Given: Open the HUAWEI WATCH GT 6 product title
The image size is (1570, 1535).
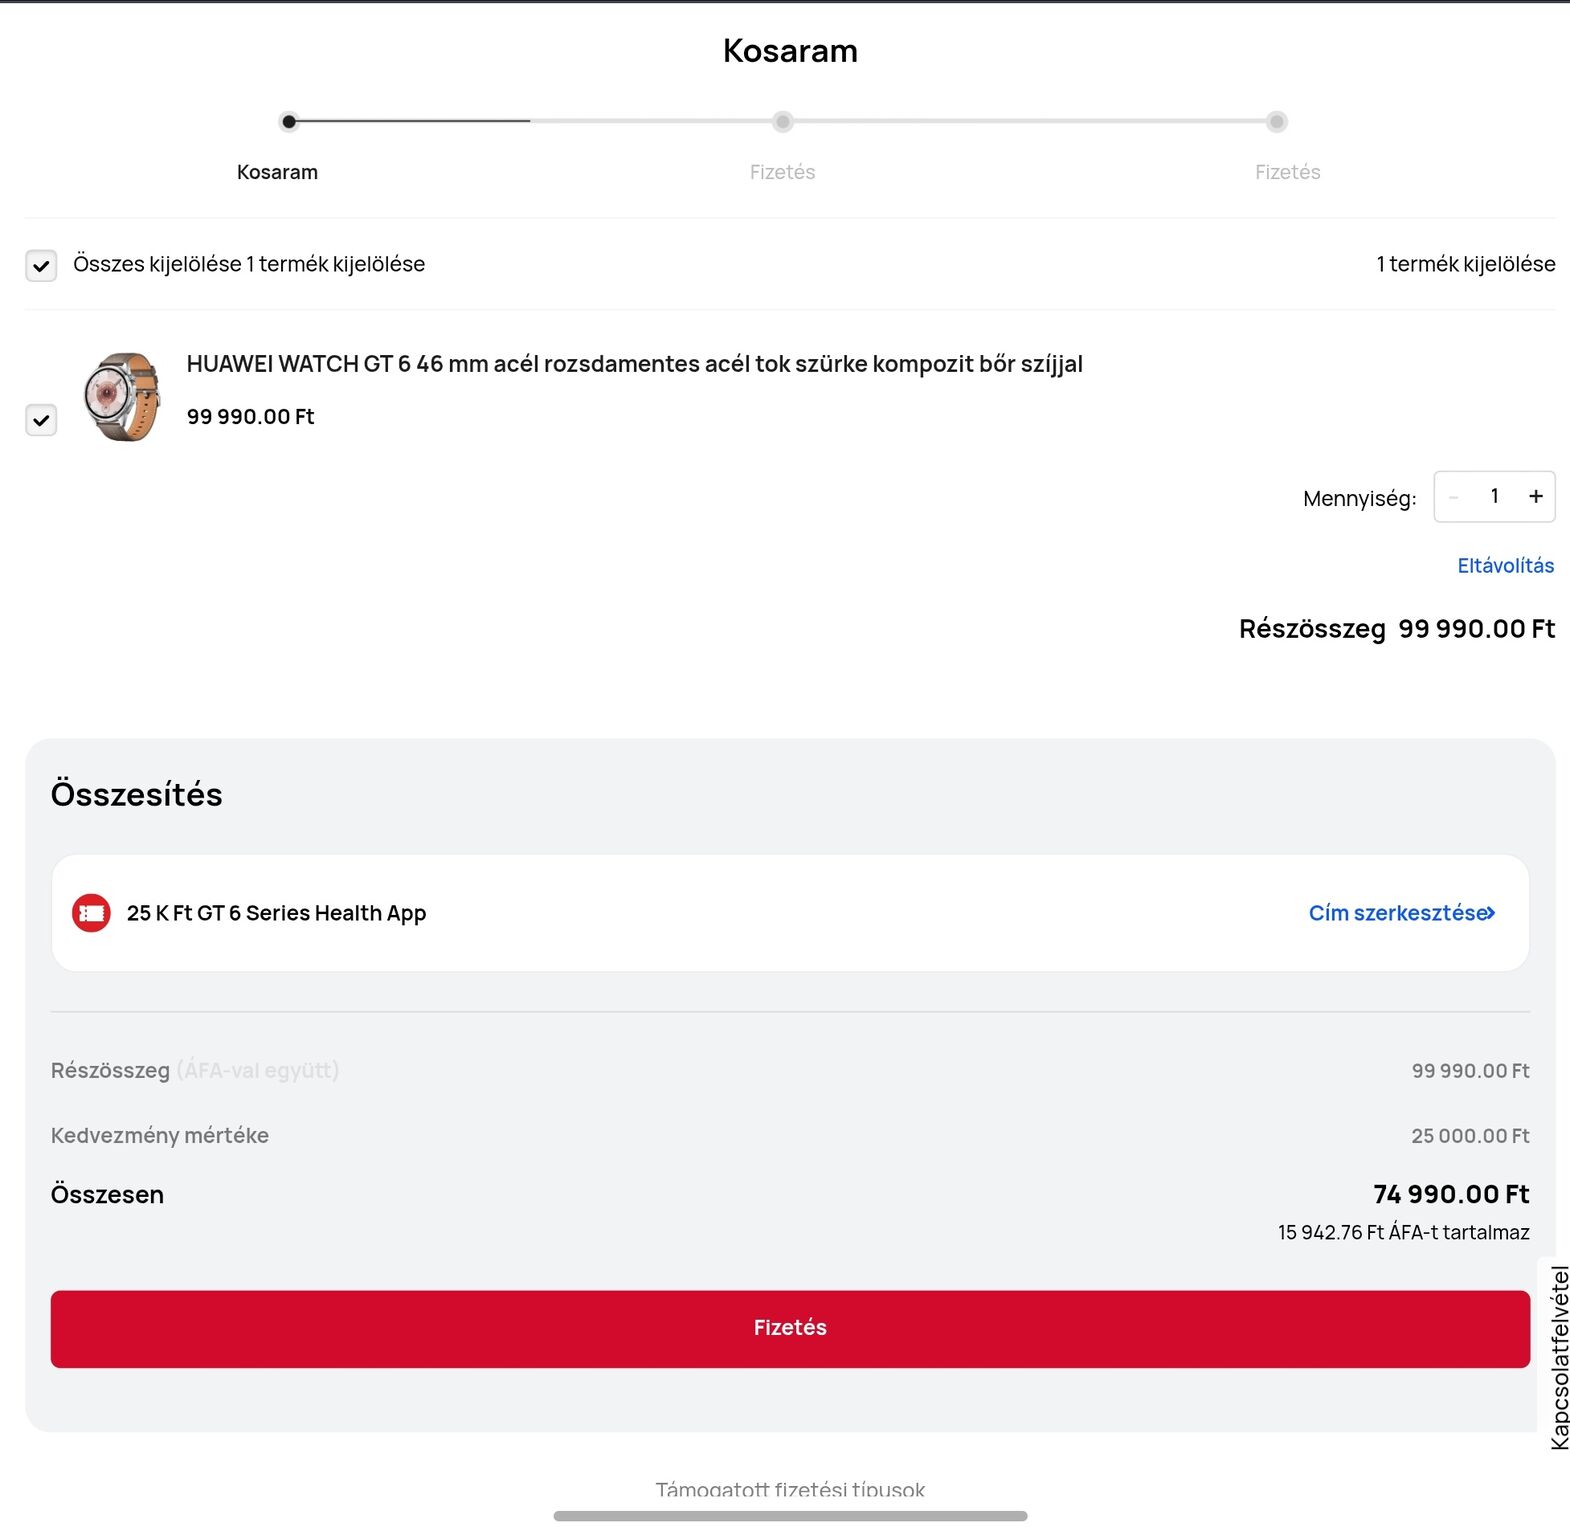Looking at the screenshot, I should click(x=635, y=364).
